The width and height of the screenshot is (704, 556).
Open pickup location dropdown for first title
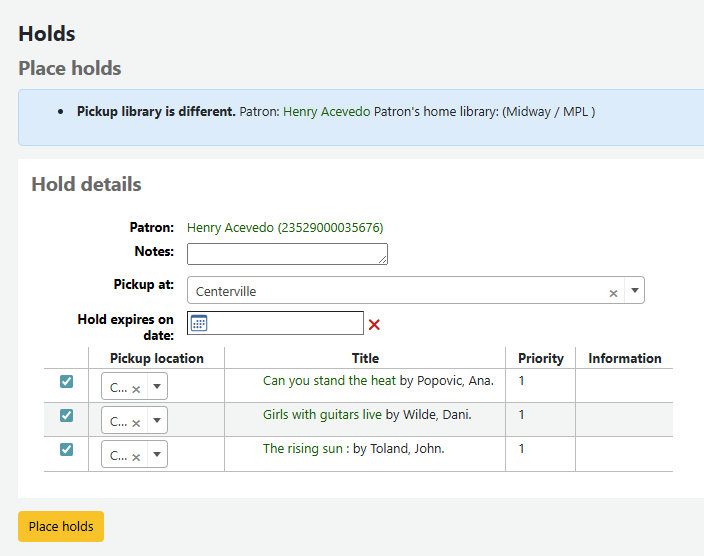tap(157, 388)
